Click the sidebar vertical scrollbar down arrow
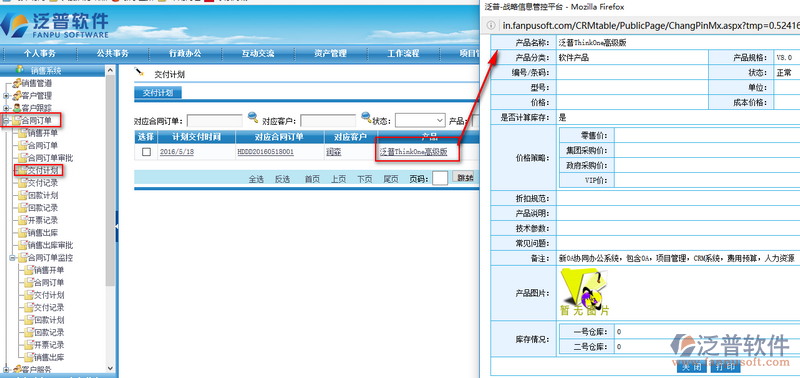Screen dimensions: 800x378 tap(110, 368)
